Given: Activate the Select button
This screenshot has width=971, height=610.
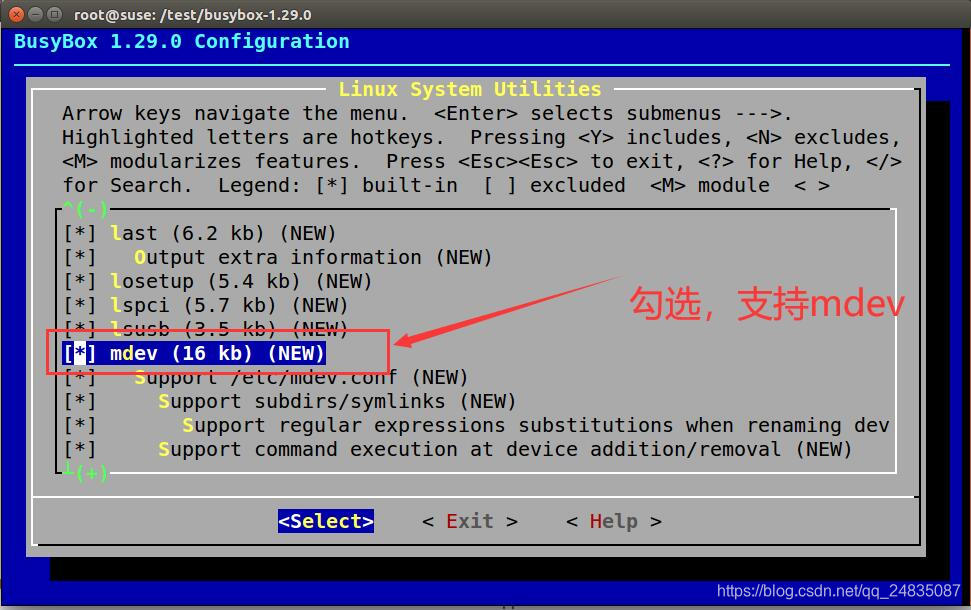Looking at the screenshot, I should point(325,520).
